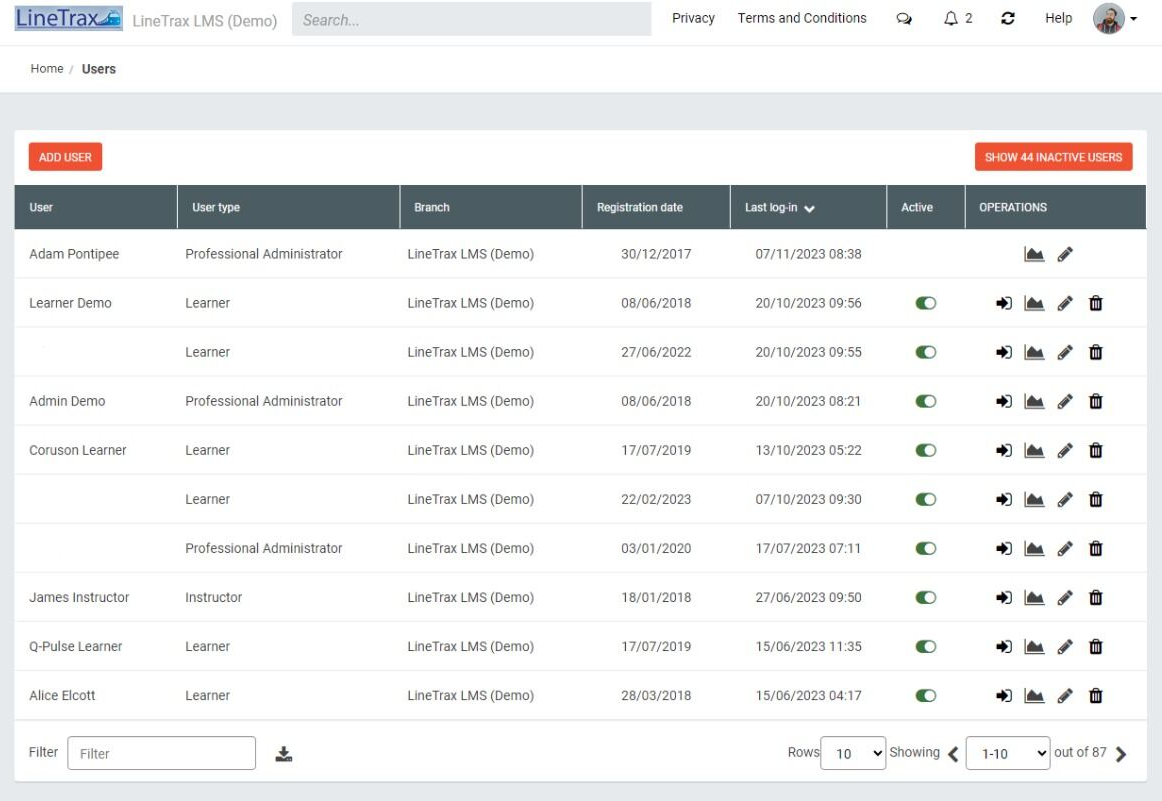Screen dimensions: 1162x801
Task: Open Terms and Conditions
Action: tap(802, 18)
